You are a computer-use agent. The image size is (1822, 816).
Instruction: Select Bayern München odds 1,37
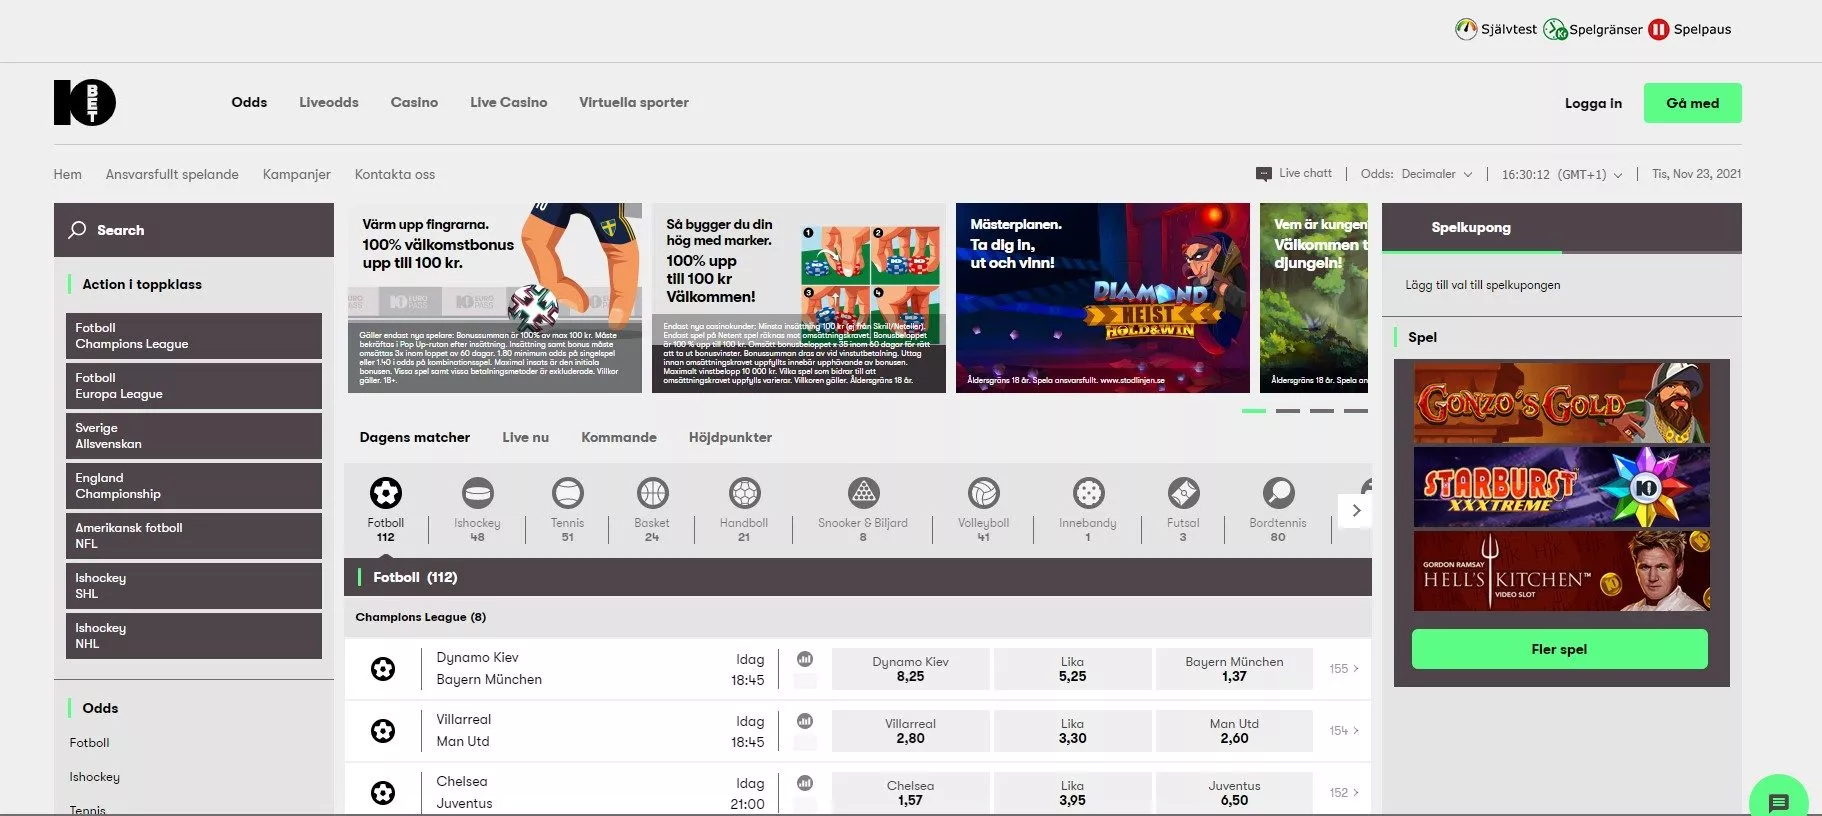(1234, 669)
